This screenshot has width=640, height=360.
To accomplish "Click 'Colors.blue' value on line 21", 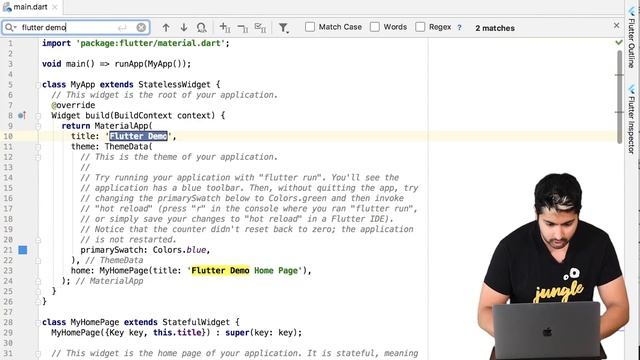I will (x=181, y=250).
